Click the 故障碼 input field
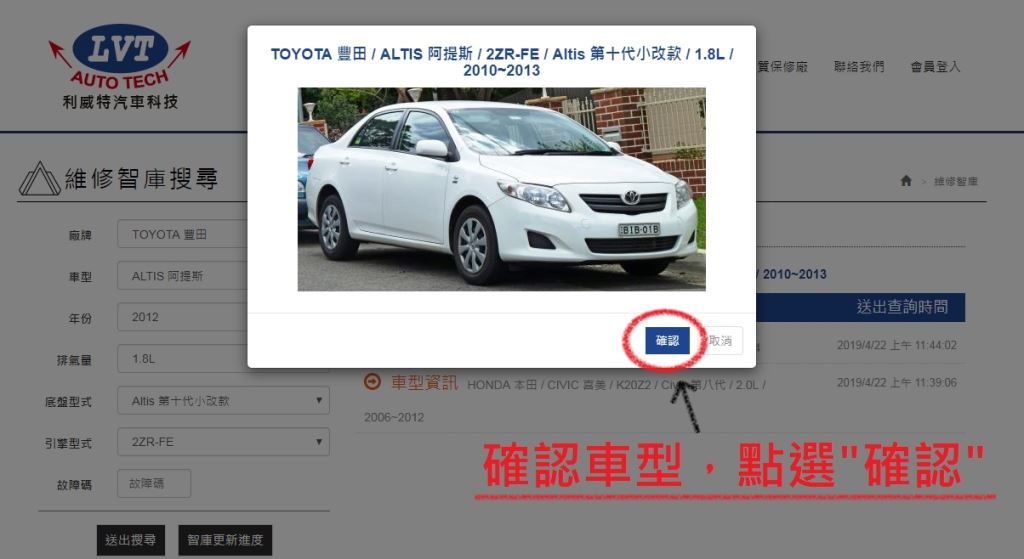Screen dimensions: 1024x559 [154, 484]
